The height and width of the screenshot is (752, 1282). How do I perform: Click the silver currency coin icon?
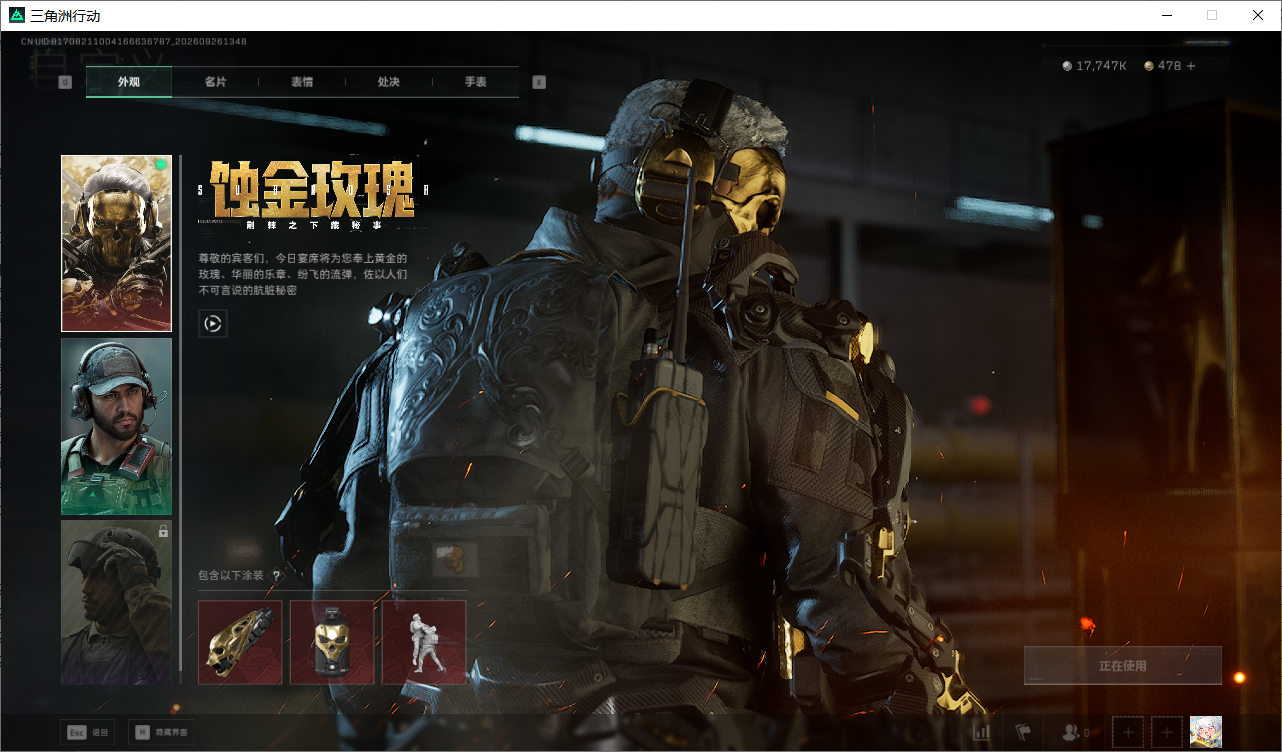[x=1067, y=66]
